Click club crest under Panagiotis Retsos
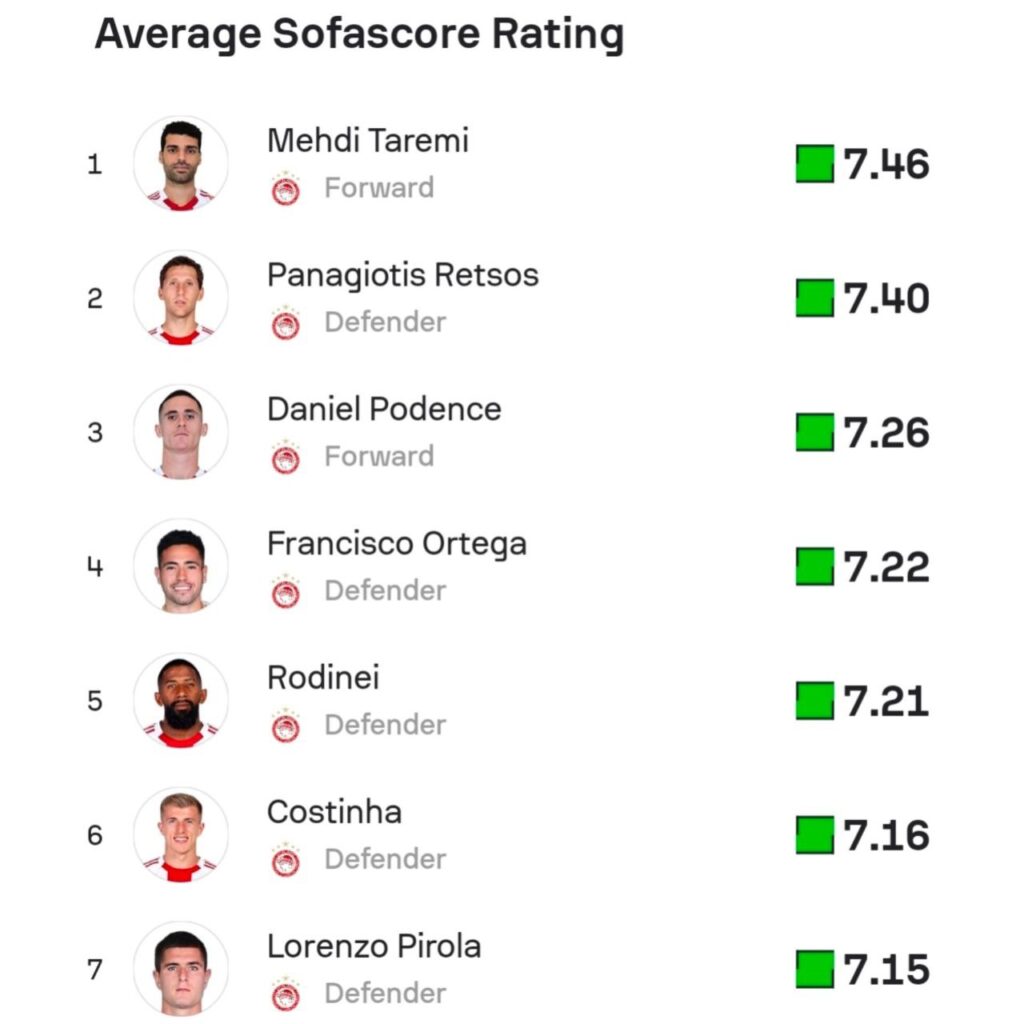 [286, 323]
